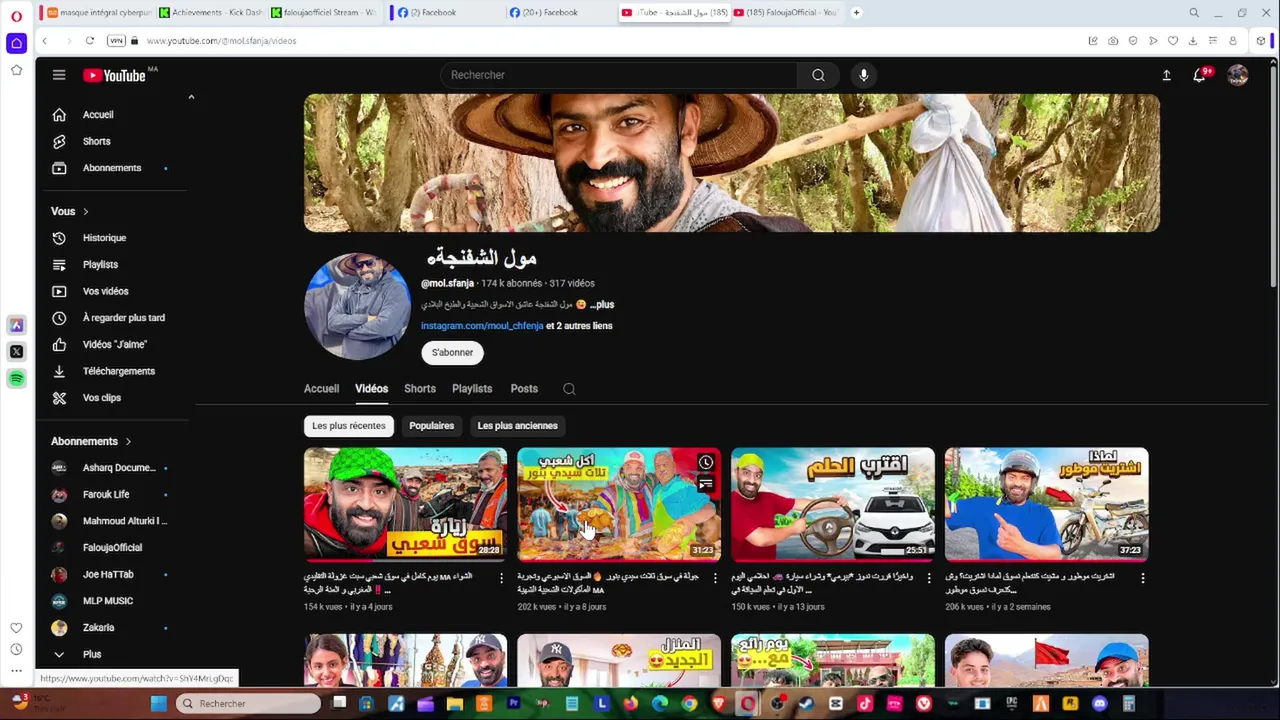Expand the channel description with '...plus'
Screen dimensions: 1280x720
pos(602,304)
